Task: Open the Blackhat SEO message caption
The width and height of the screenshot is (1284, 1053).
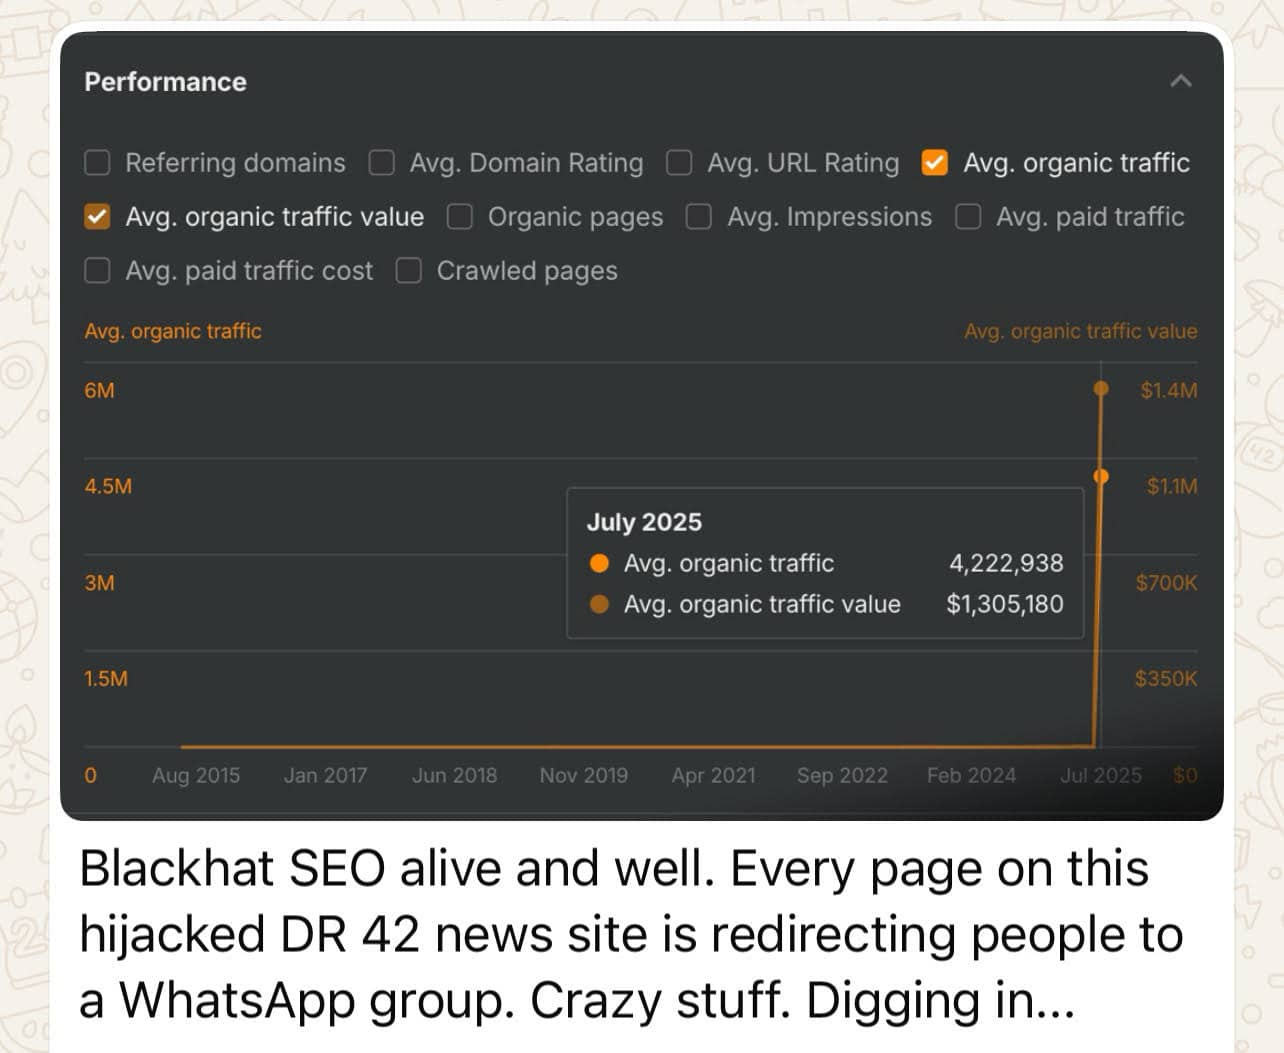Action: [630, 934]
